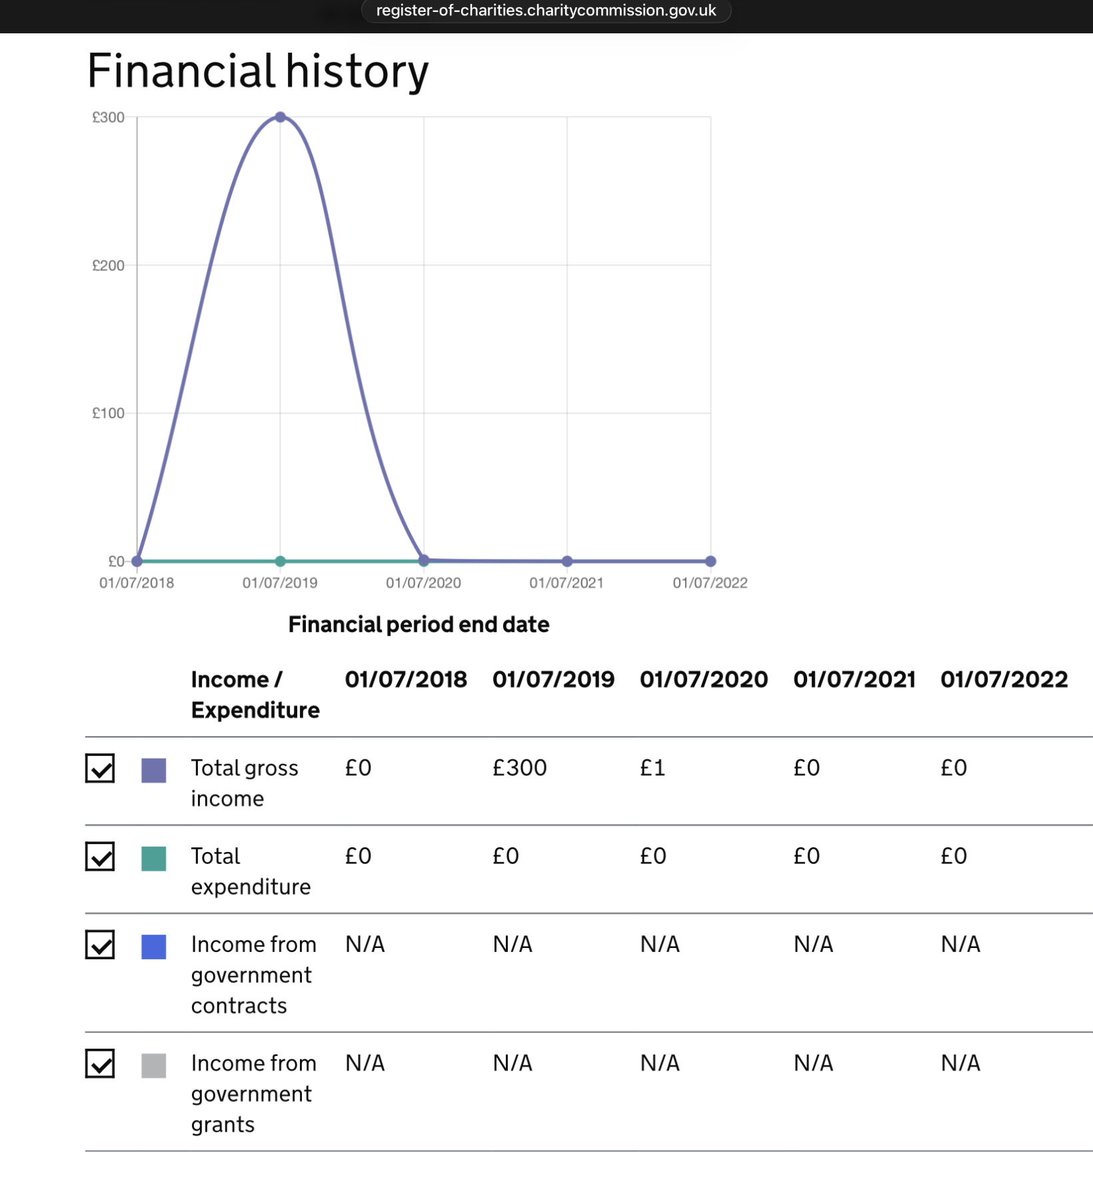This screenshot has width=1093, height=1200.
Task: Click the Total expenditure row label
Action: point(250,871)
